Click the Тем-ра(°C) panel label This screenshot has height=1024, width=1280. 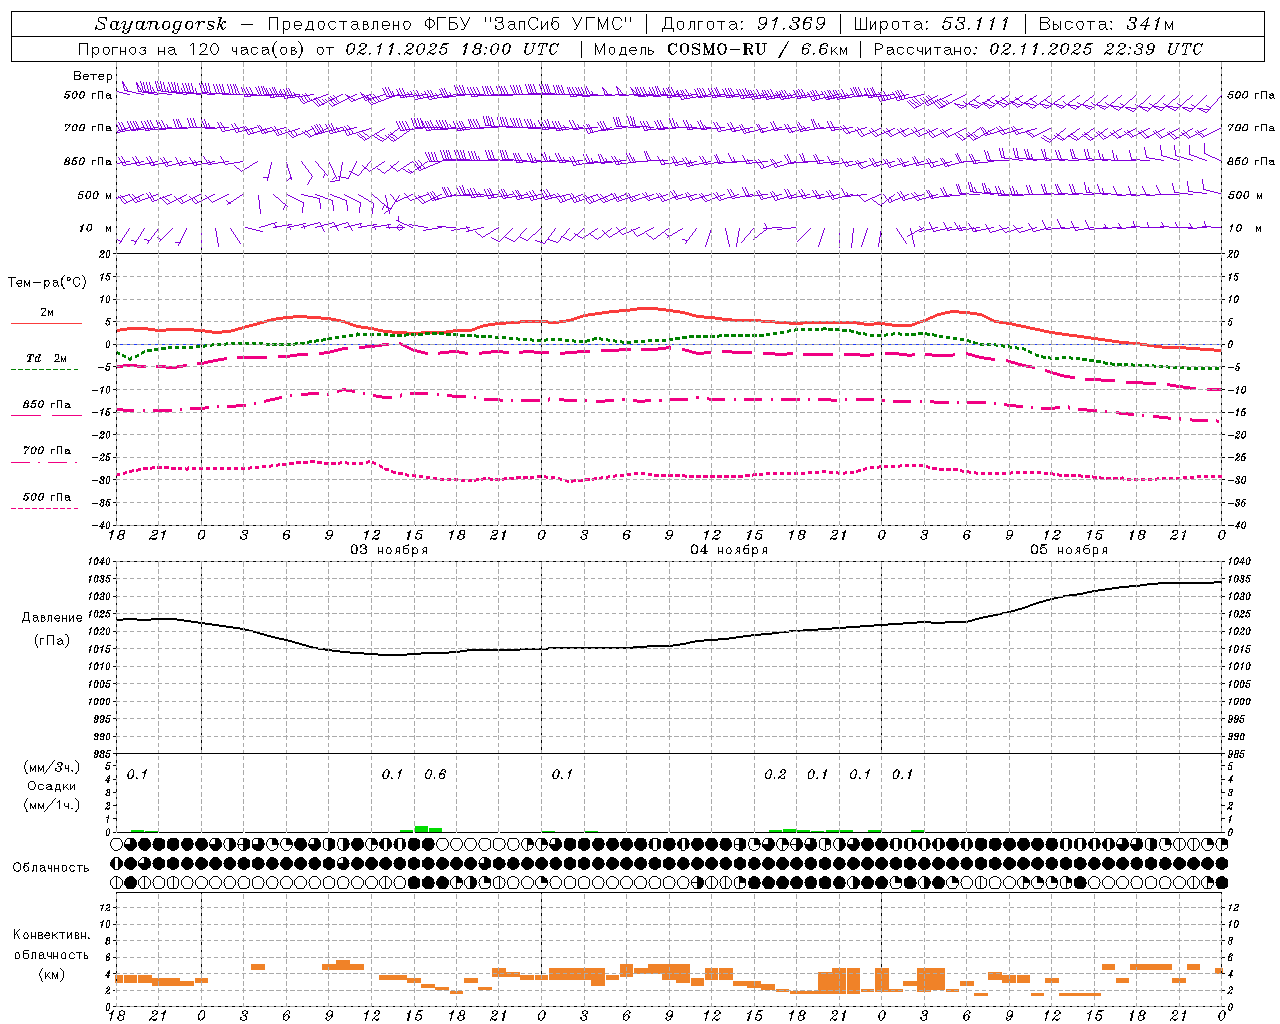tap(47, 283)
